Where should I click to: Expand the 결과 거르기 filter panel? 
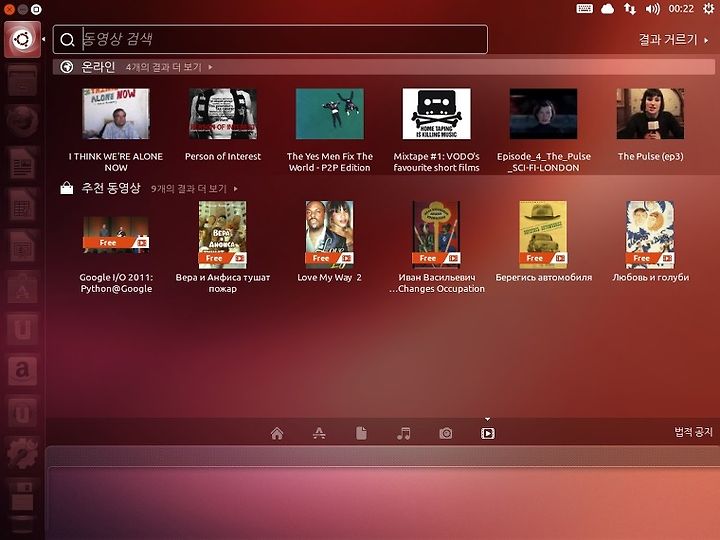tap(673, 40)
